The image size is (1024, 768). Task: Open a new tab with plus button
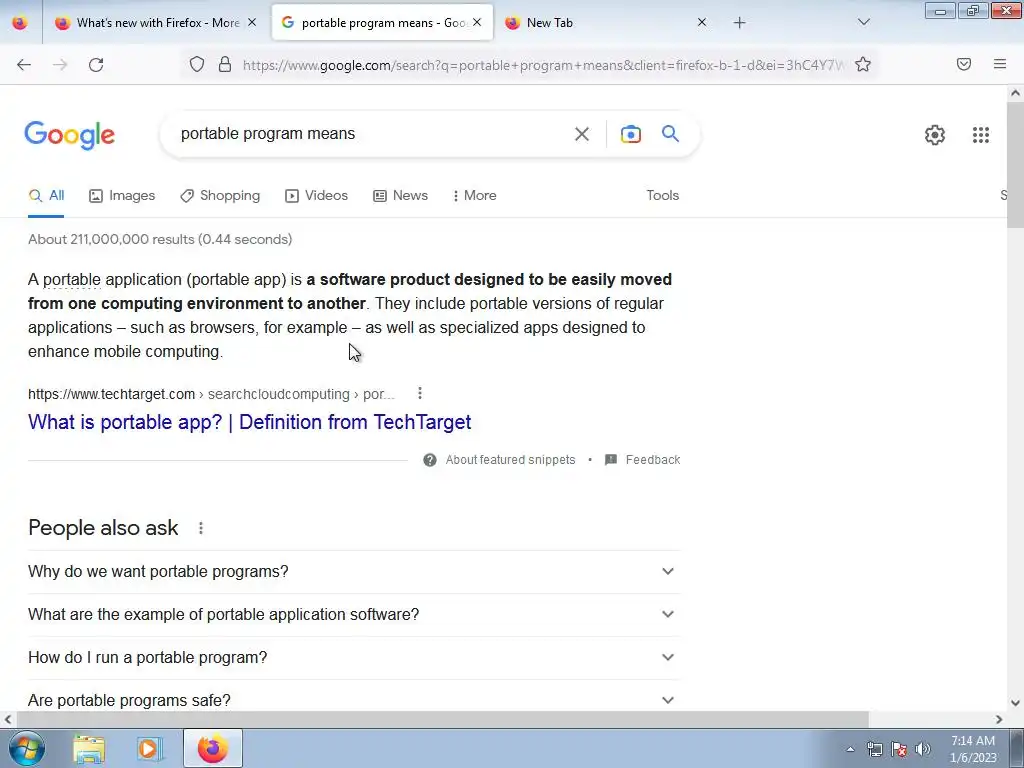(x=739, y=23)
